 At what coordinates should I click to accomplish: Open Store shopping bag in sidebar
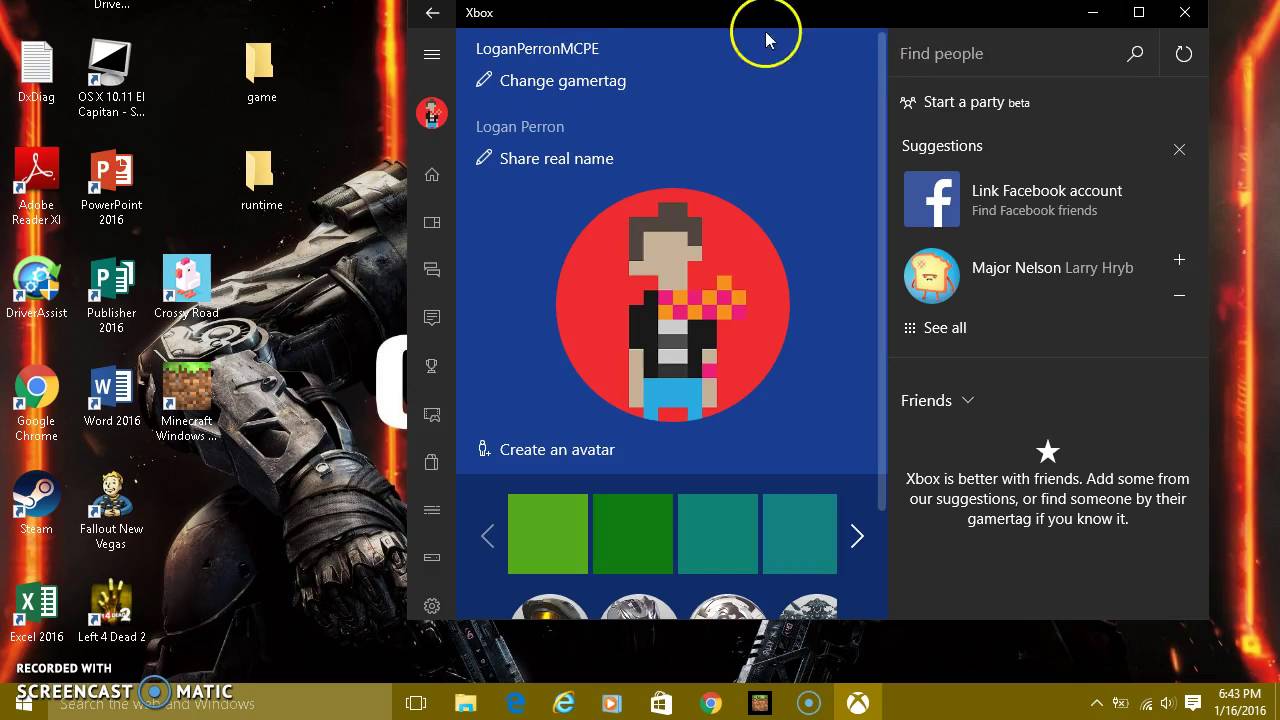point(432,462)
